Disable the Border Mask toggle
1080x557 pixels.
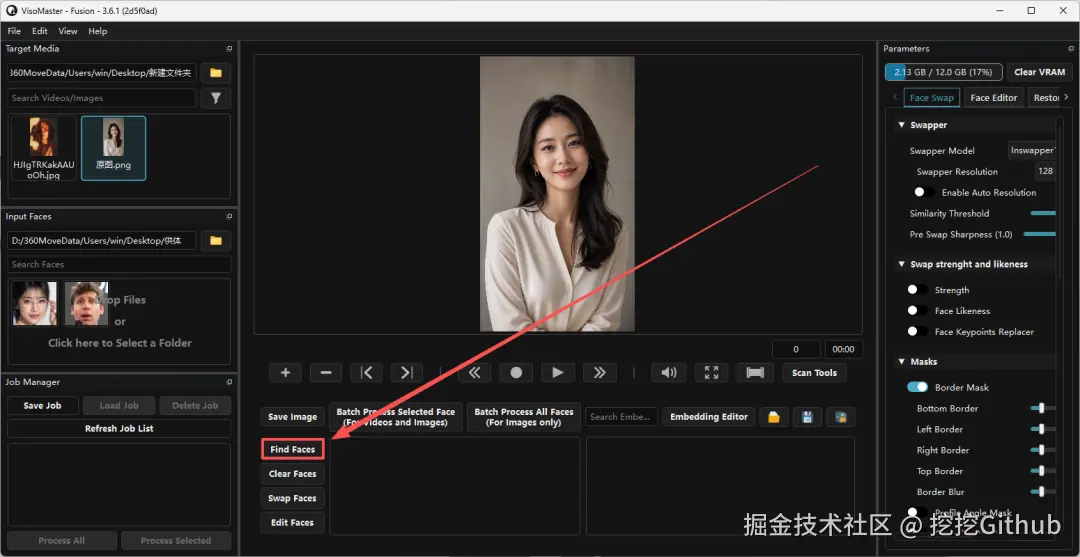[917, 388]
